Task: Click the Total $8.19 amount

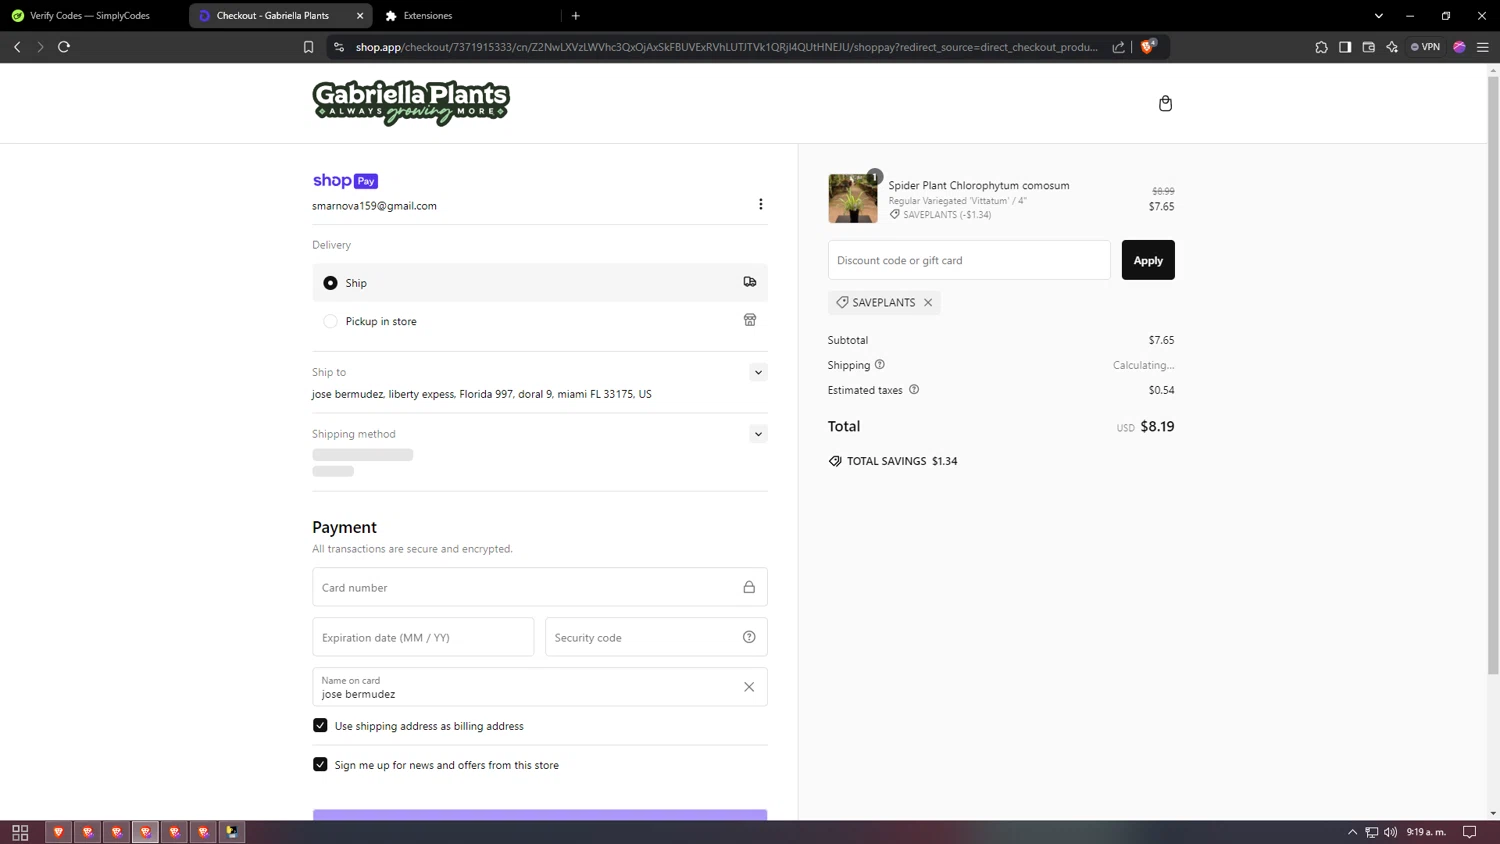Action: [1157, 426]
